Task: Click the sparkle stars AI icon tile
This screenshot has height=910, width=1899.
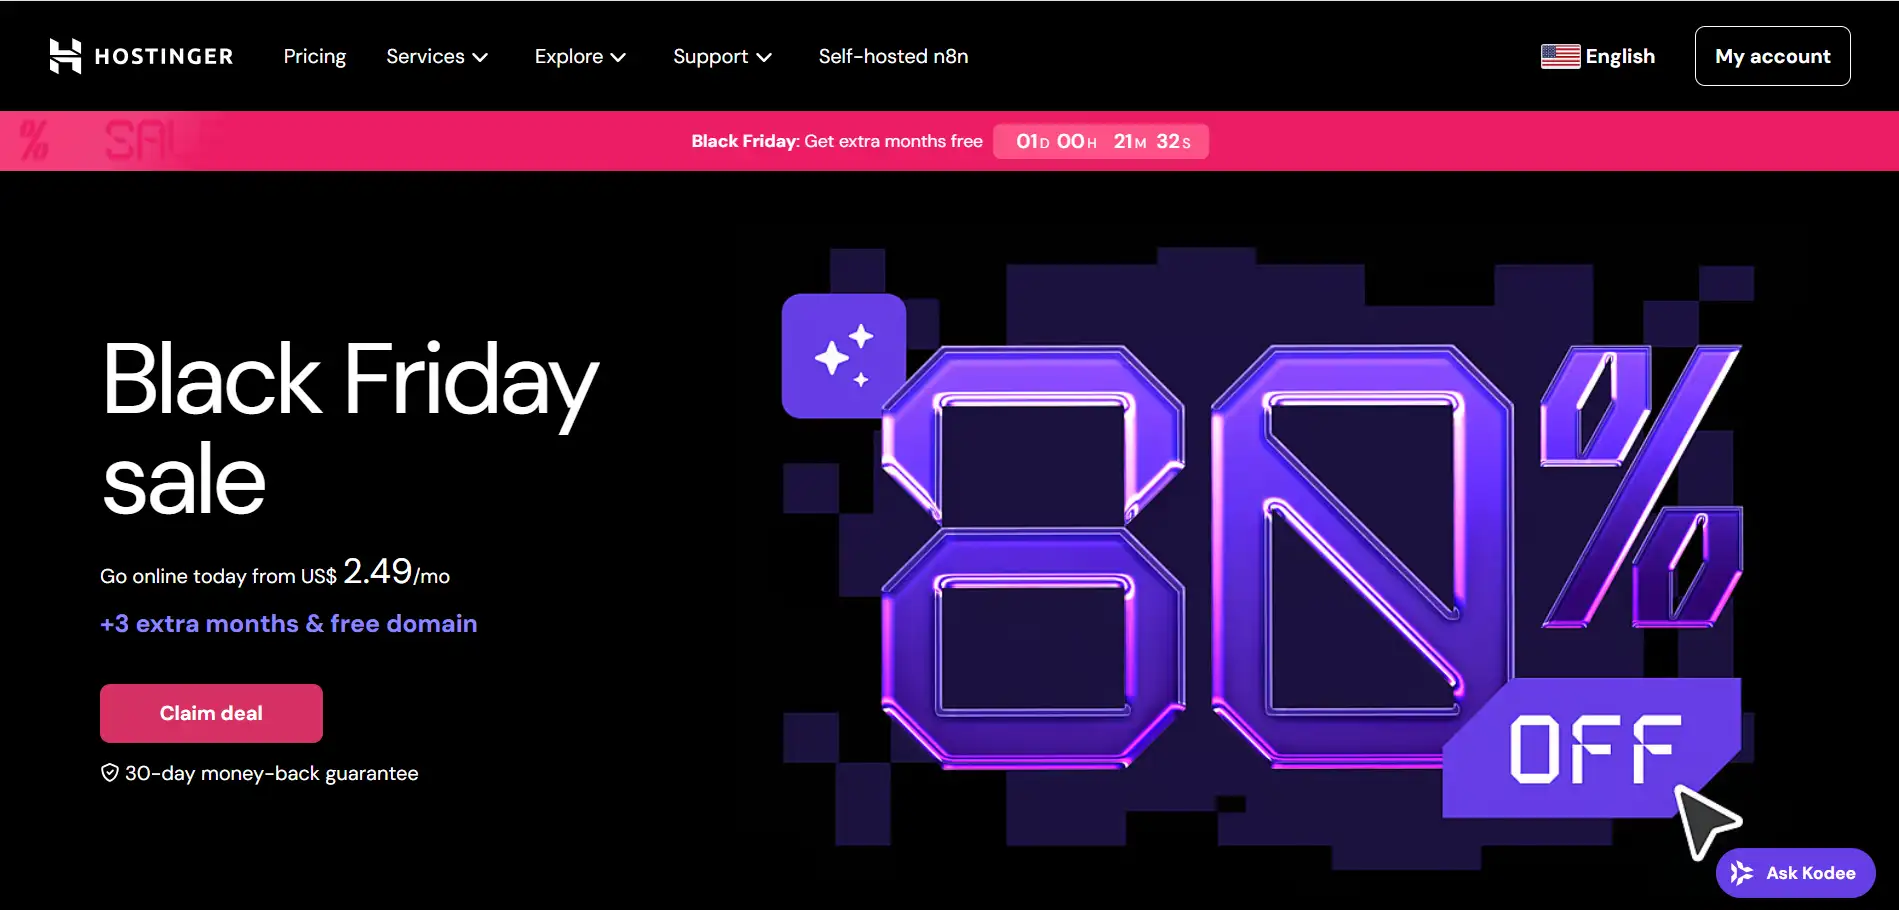Action: (844, 356)
